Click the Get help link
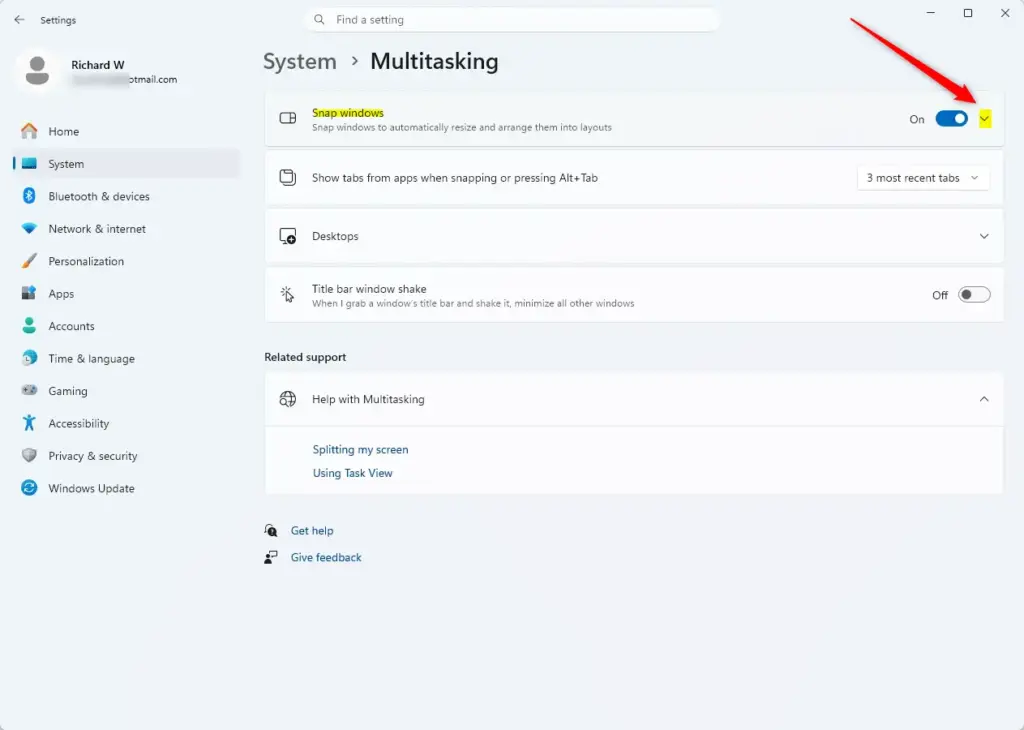 click(312, 531)
